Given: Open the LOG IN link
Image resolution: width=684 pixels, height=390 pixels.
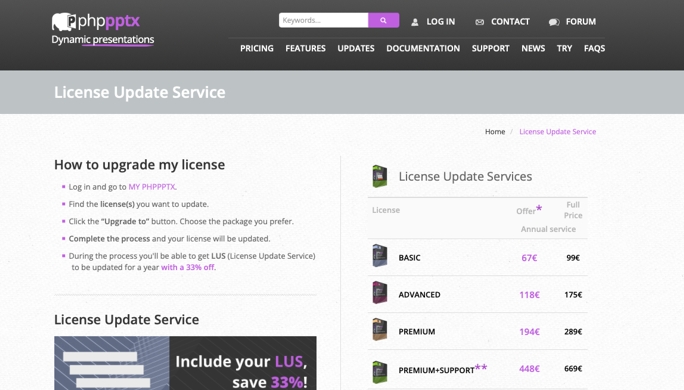Looking at the screenshot, I should (x=441, y=22).
